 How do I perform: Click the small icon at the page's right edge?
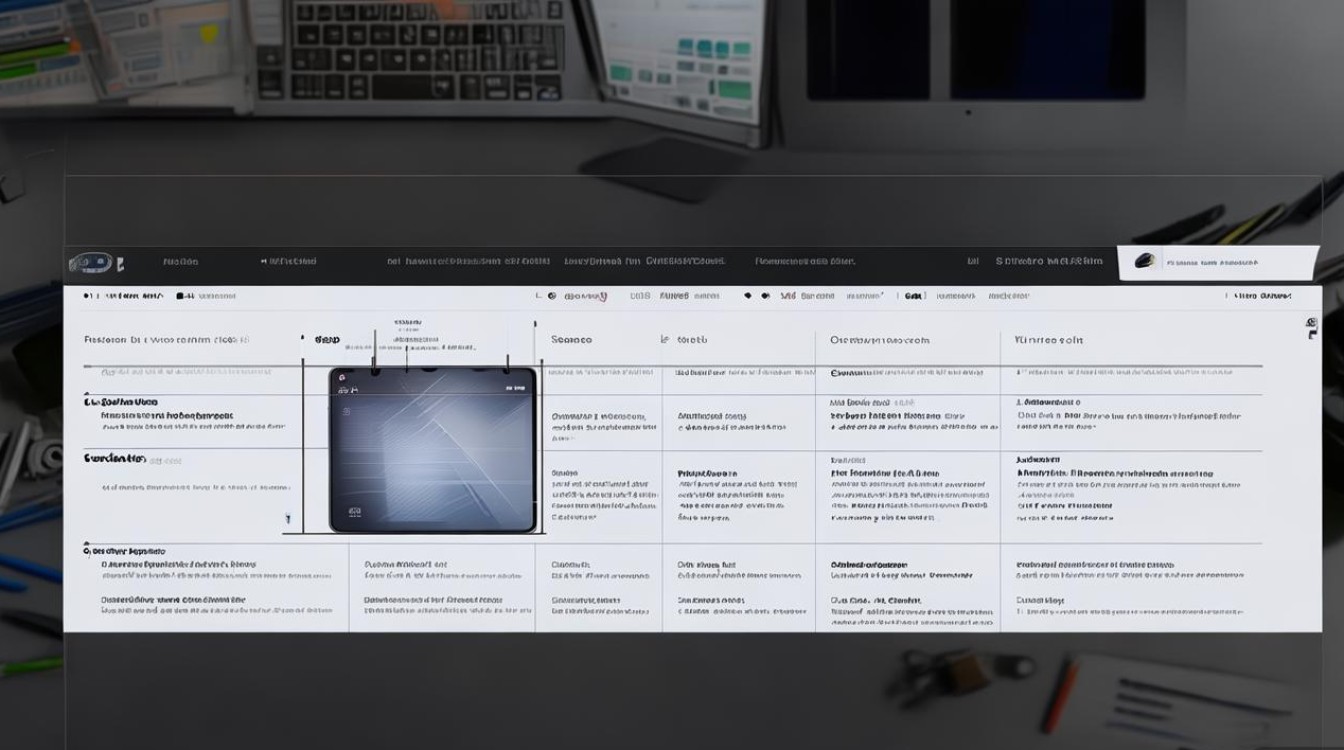[x=1311, y=328]
